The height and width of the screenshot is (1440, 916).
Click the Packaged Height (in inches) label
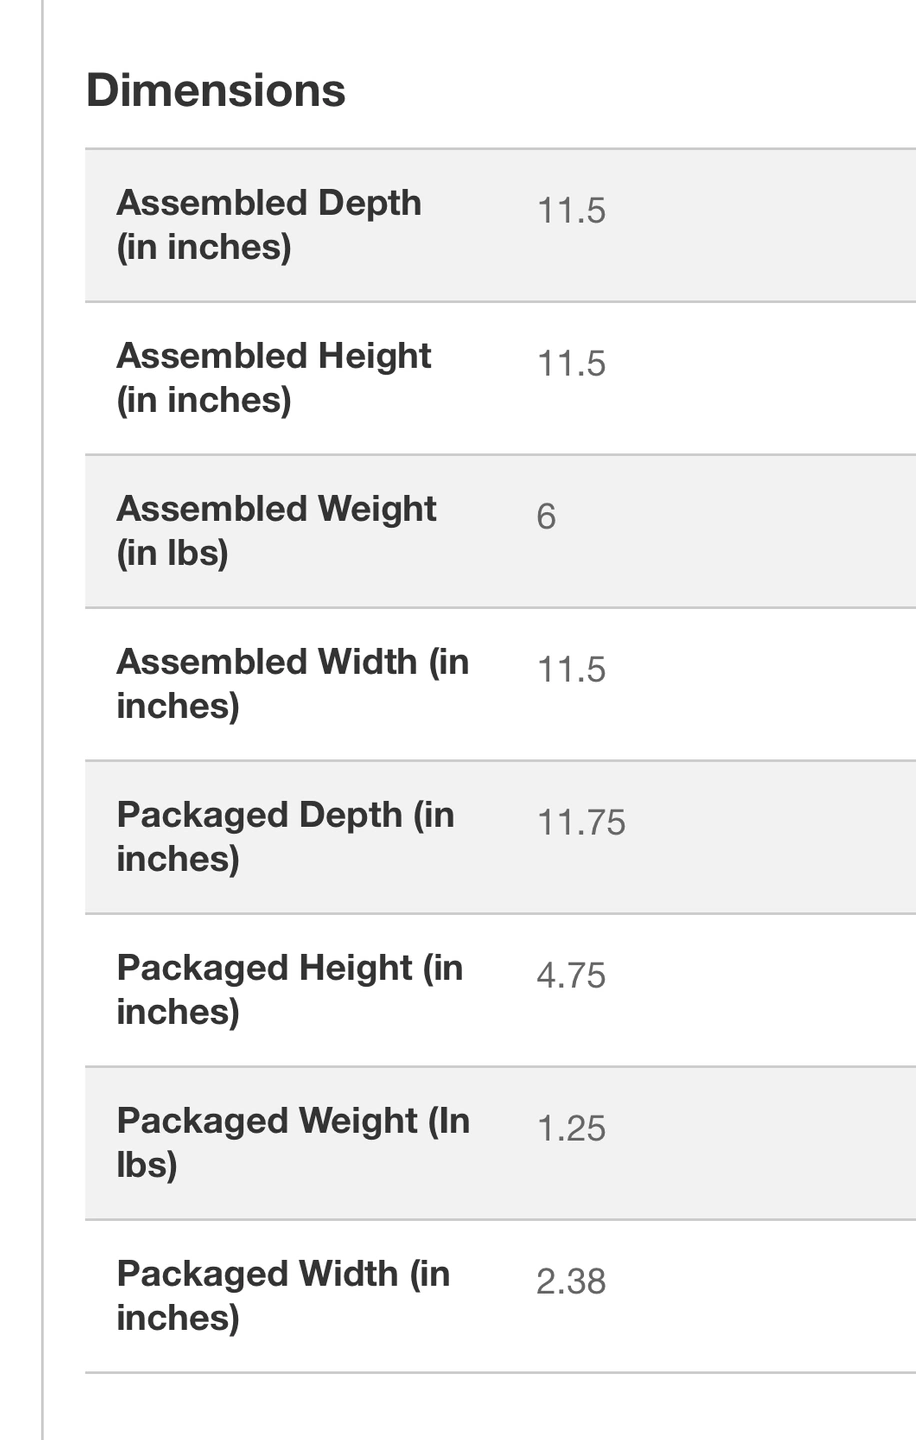[290, 990]
